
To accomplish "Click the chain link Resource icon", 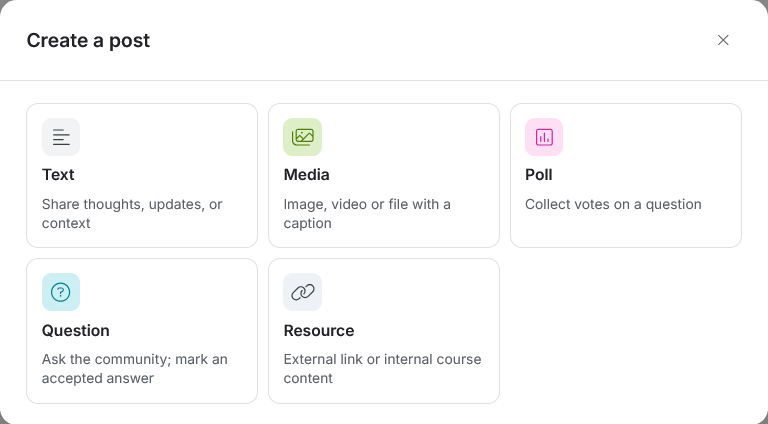I will point(303,292).
